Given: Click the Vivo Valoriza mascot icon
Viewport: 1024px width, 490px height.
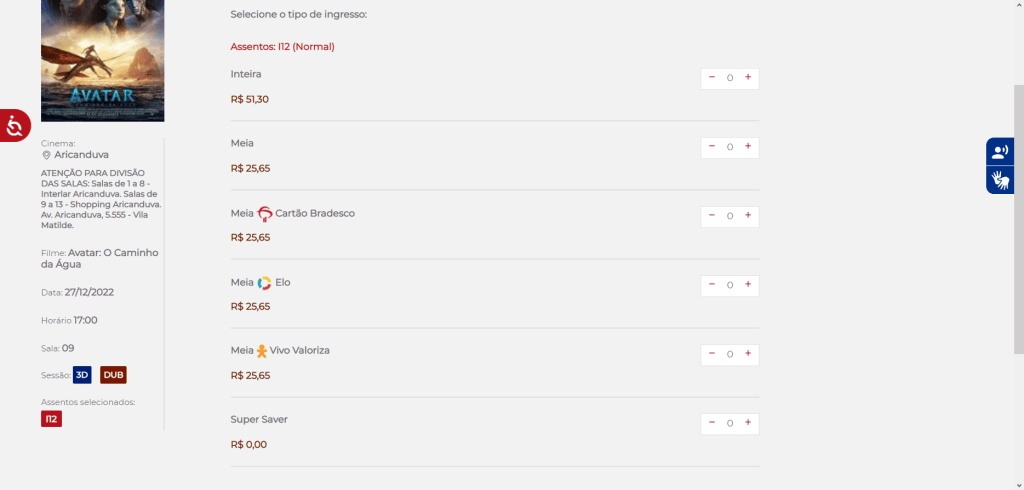Looking at the screenshot, I should [x=262, y=351].
